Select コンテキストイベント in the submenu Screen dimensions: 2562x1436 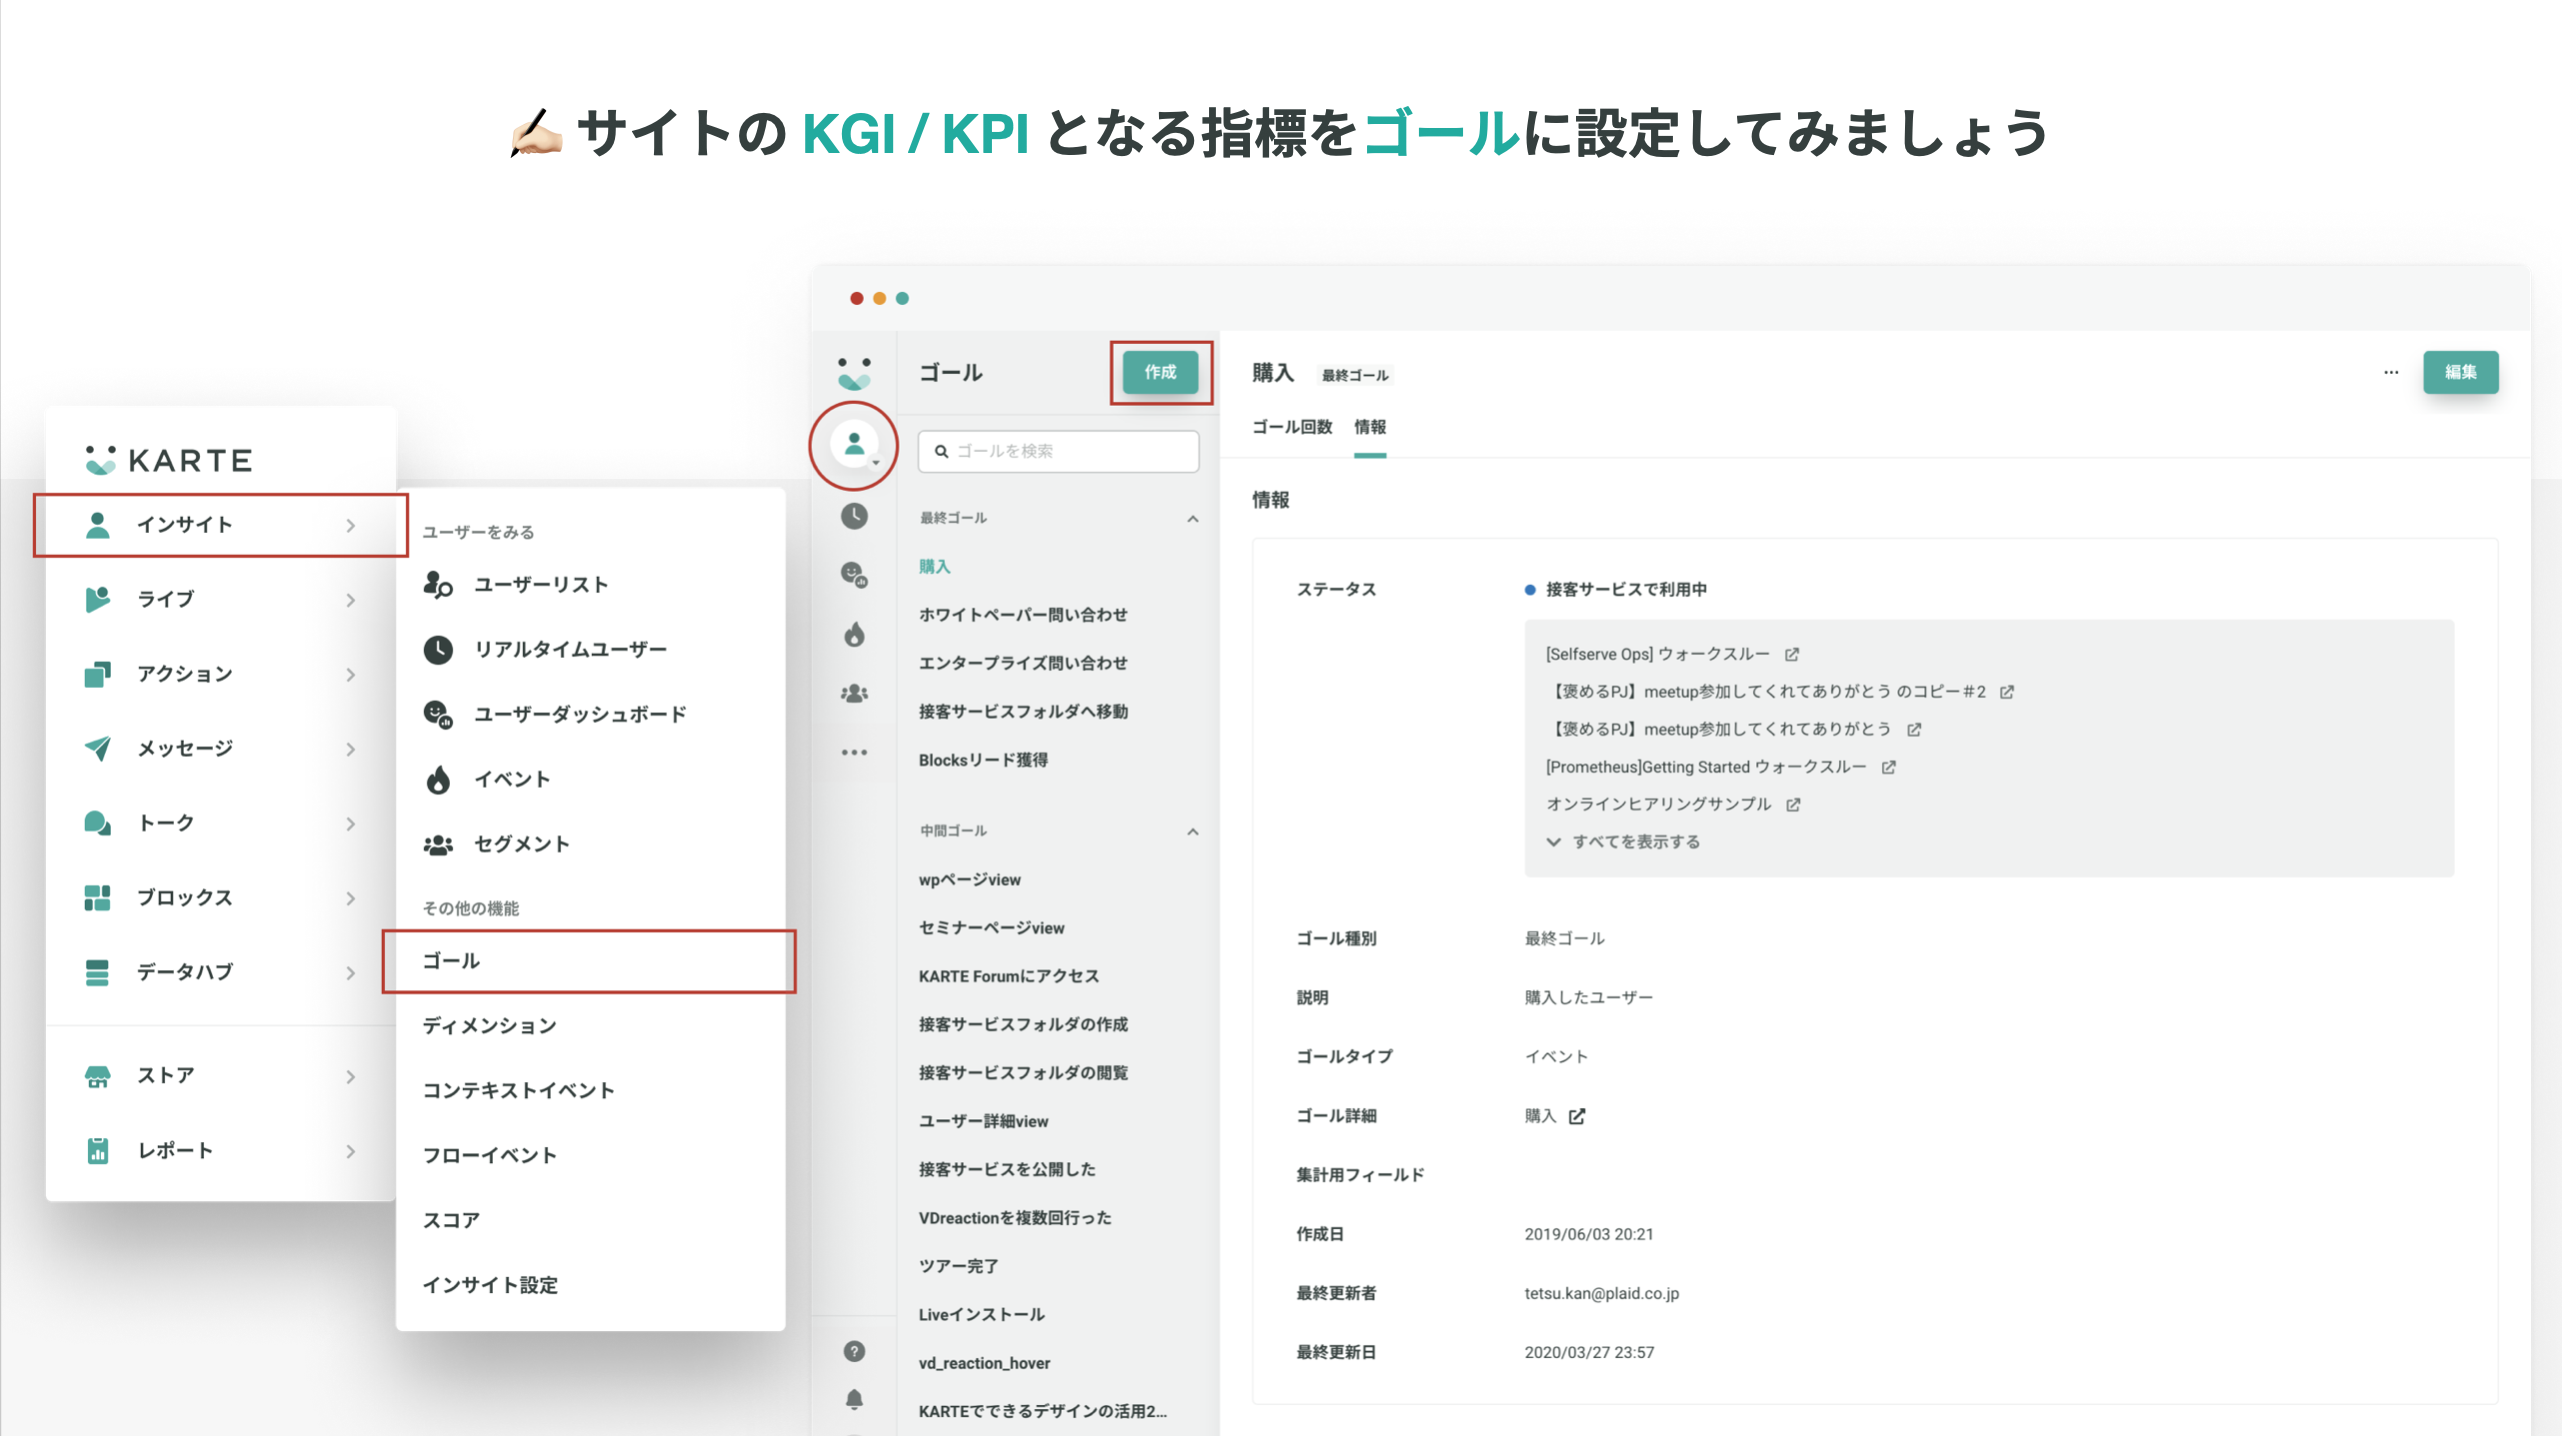pyautogui.click(x=518, y=1090)
